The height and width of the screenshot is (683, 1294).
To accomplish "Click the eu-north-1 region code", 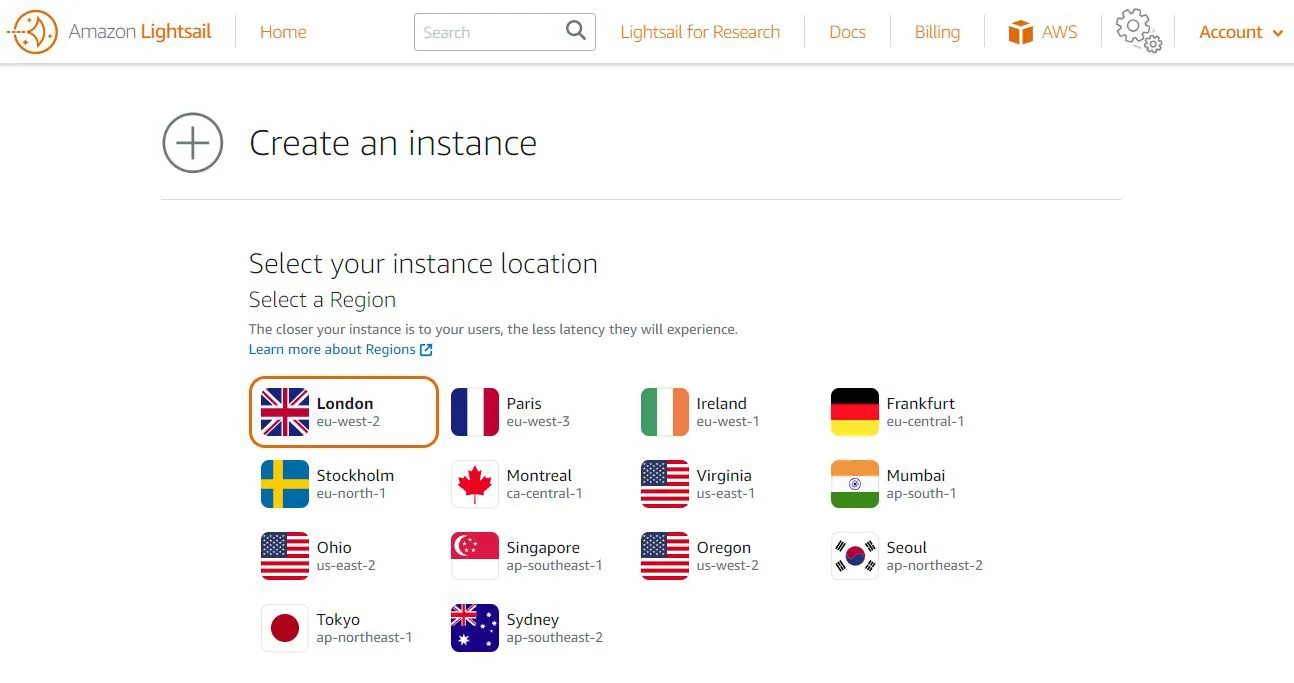I will click(x=351, y=493).
